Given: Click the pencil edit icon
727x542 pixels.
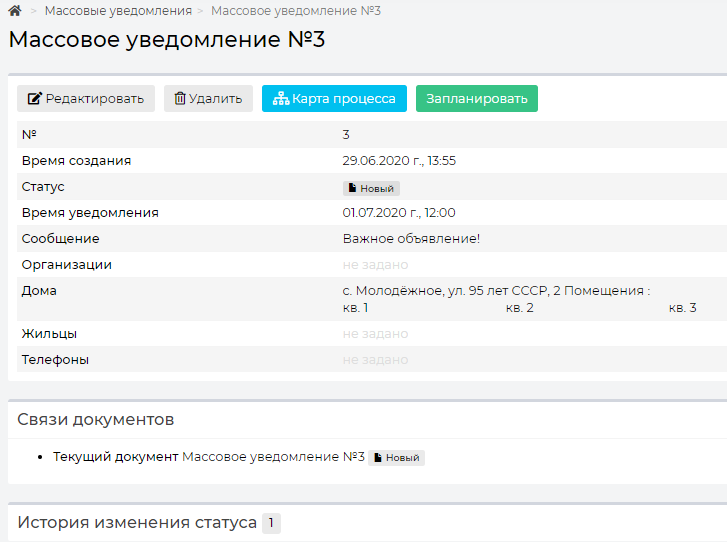Looking at the screenshot, I should pos(34,98).
